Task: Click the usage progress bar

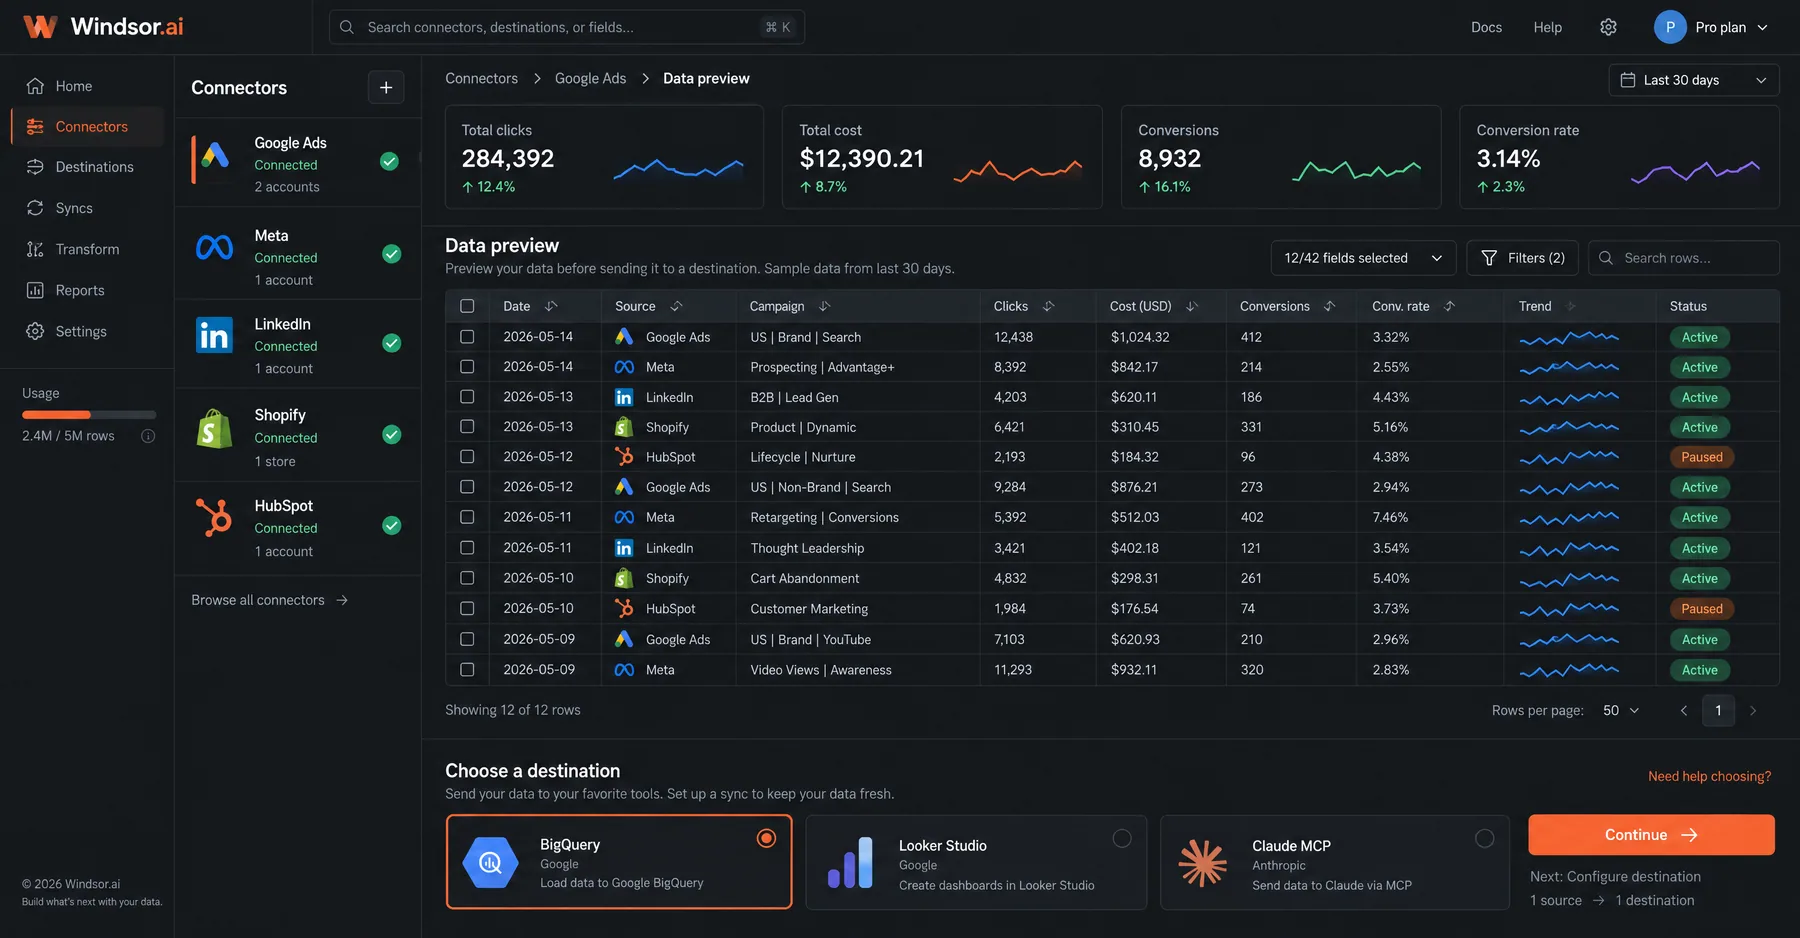Action: (89, 415)
